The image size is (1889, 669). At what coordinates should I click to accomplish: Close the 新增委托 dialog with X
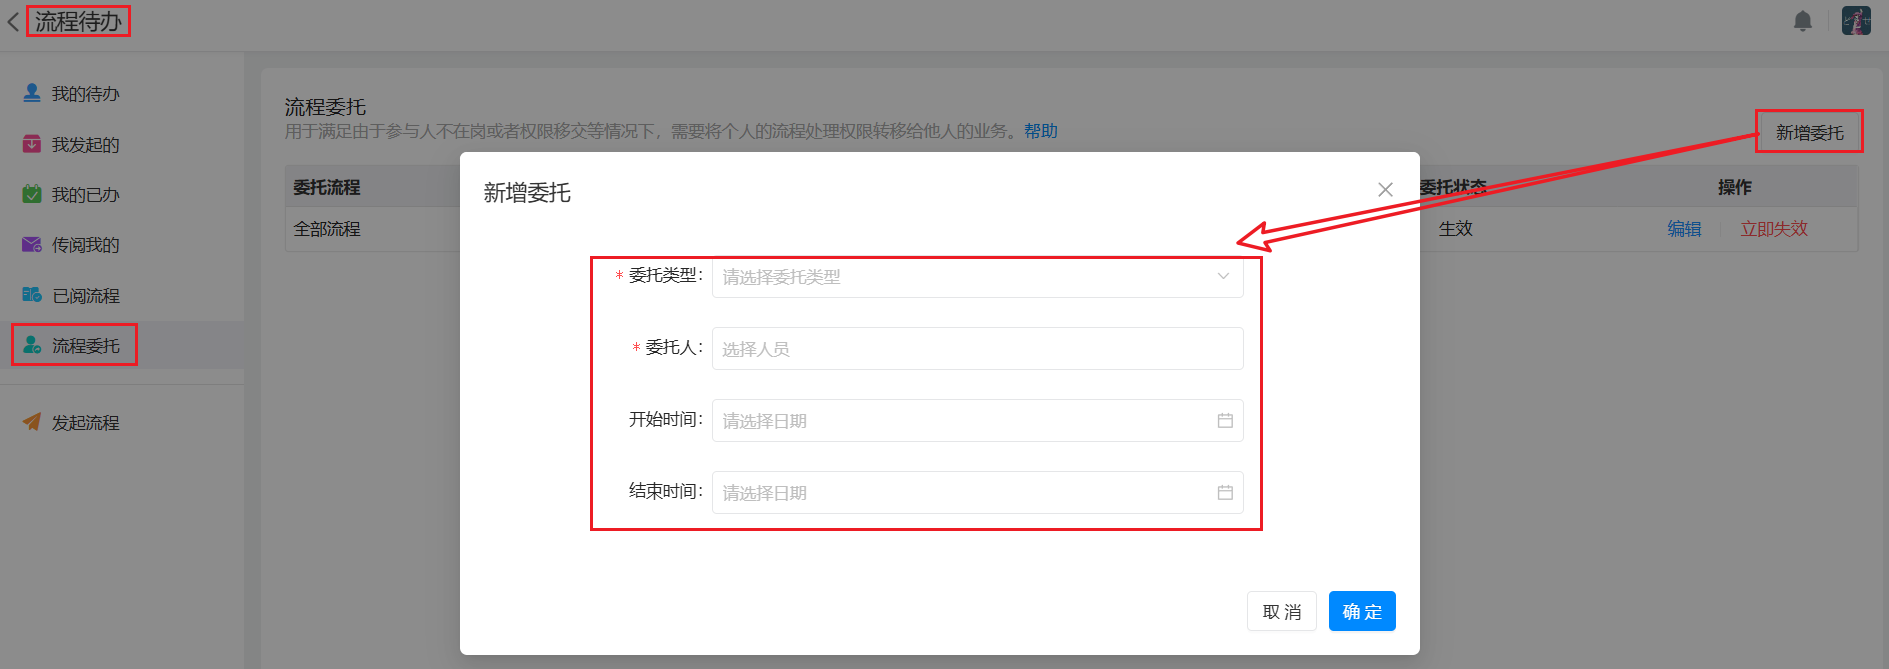point(1385,190)
